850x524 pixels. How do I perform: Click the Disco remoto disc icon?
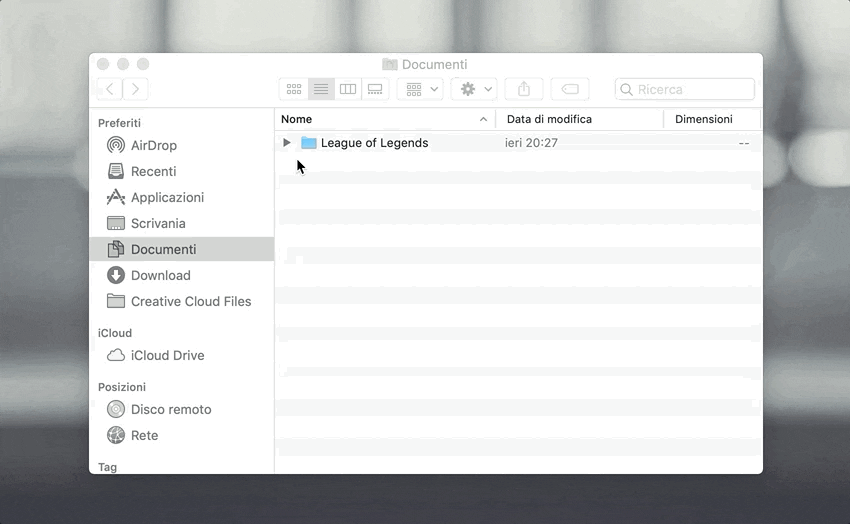pyautogui.click(x=115, y=409)
